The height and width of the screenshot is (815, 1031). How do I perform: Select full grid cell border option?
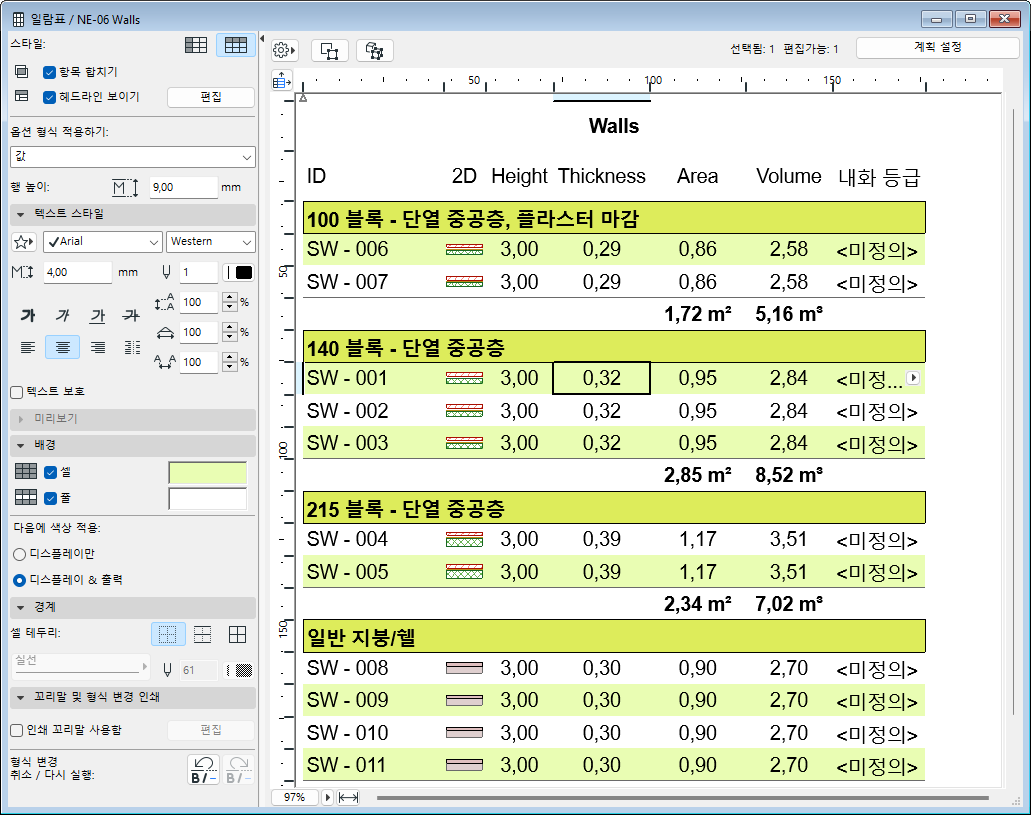pyautogui.click(x=237, y=634)
